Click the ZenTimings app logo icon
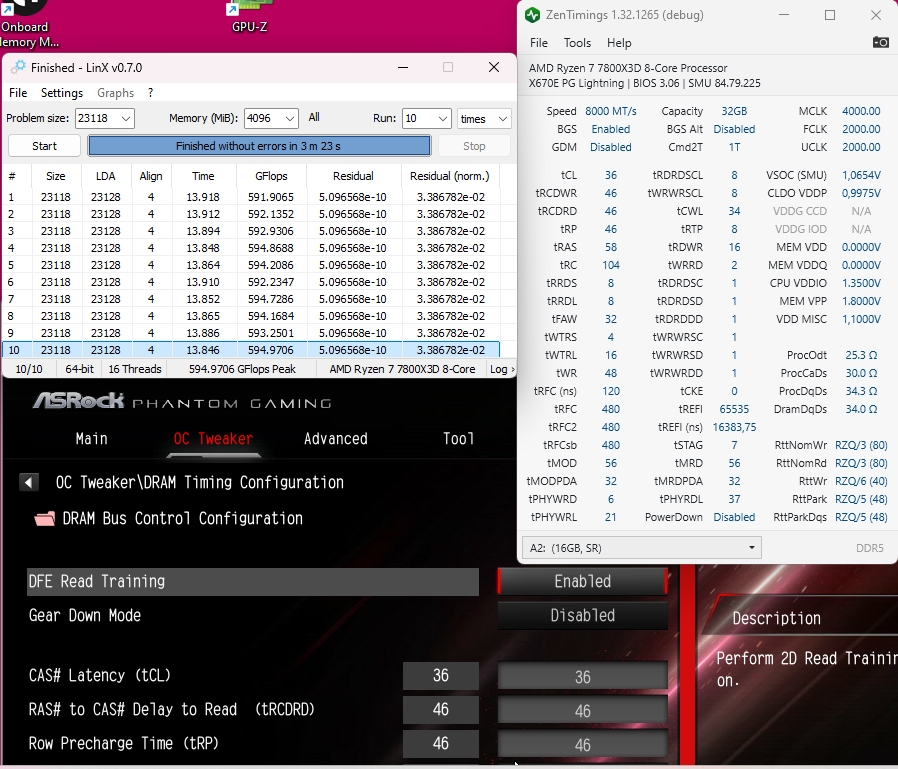 532,15
